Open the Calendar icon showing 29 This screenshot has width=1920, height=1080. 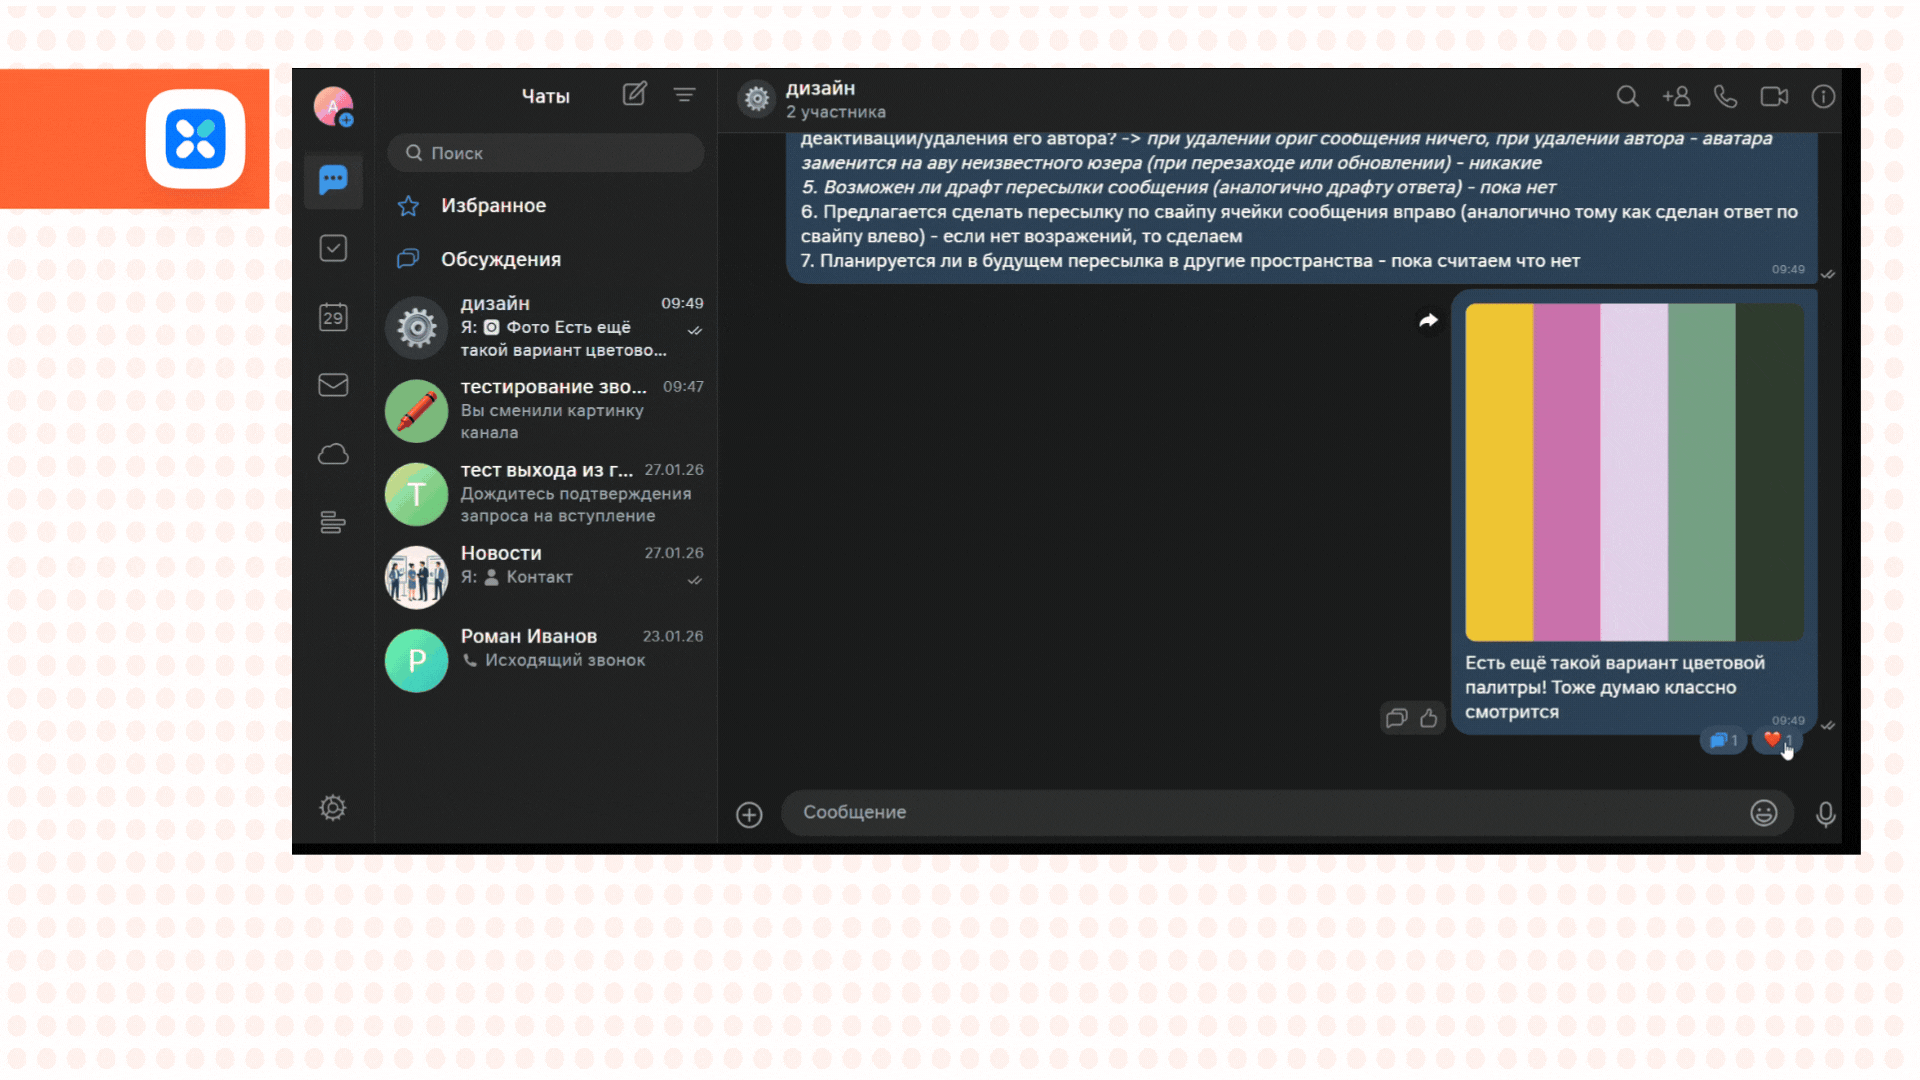pyautogui.click(x=333, y=317)
